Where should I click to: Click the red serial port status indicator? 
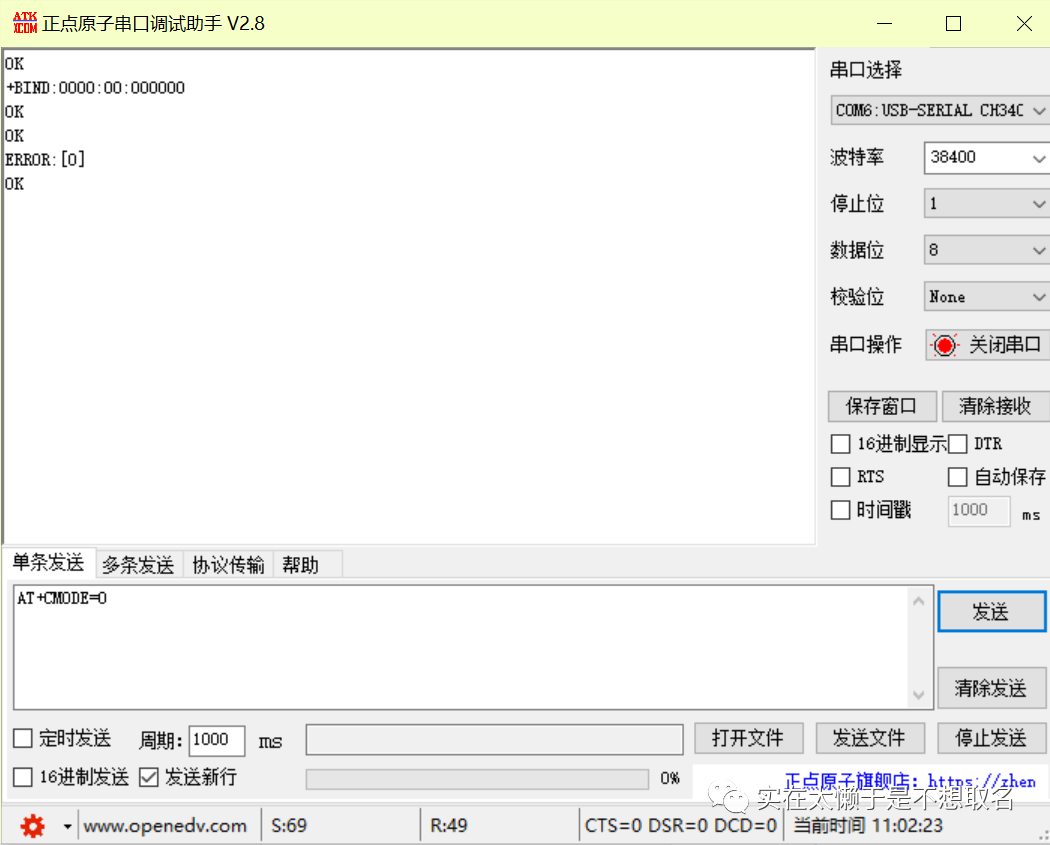click(944, 345)
